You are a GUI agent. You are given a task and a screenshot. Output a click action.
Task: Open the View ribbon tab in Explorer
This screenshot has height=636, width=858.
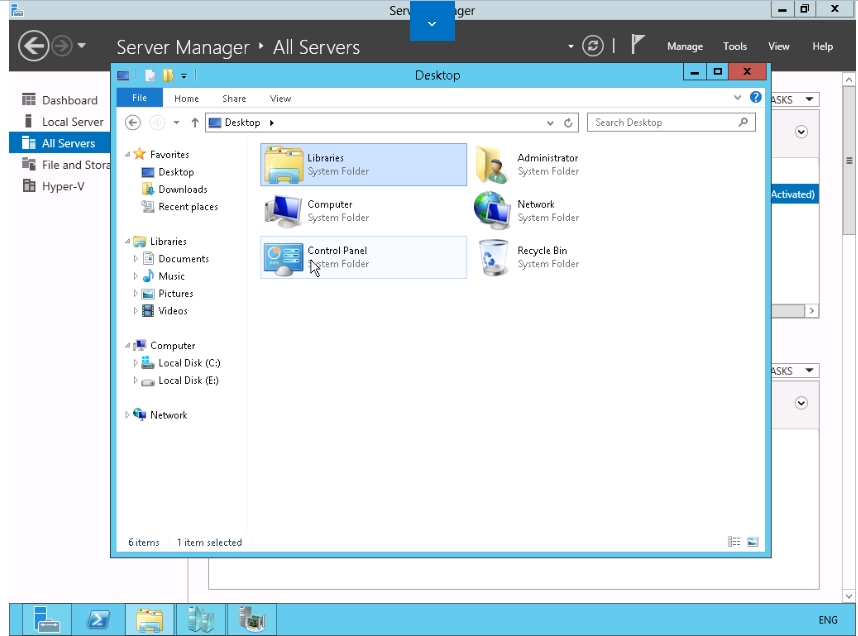click(280, 99)
